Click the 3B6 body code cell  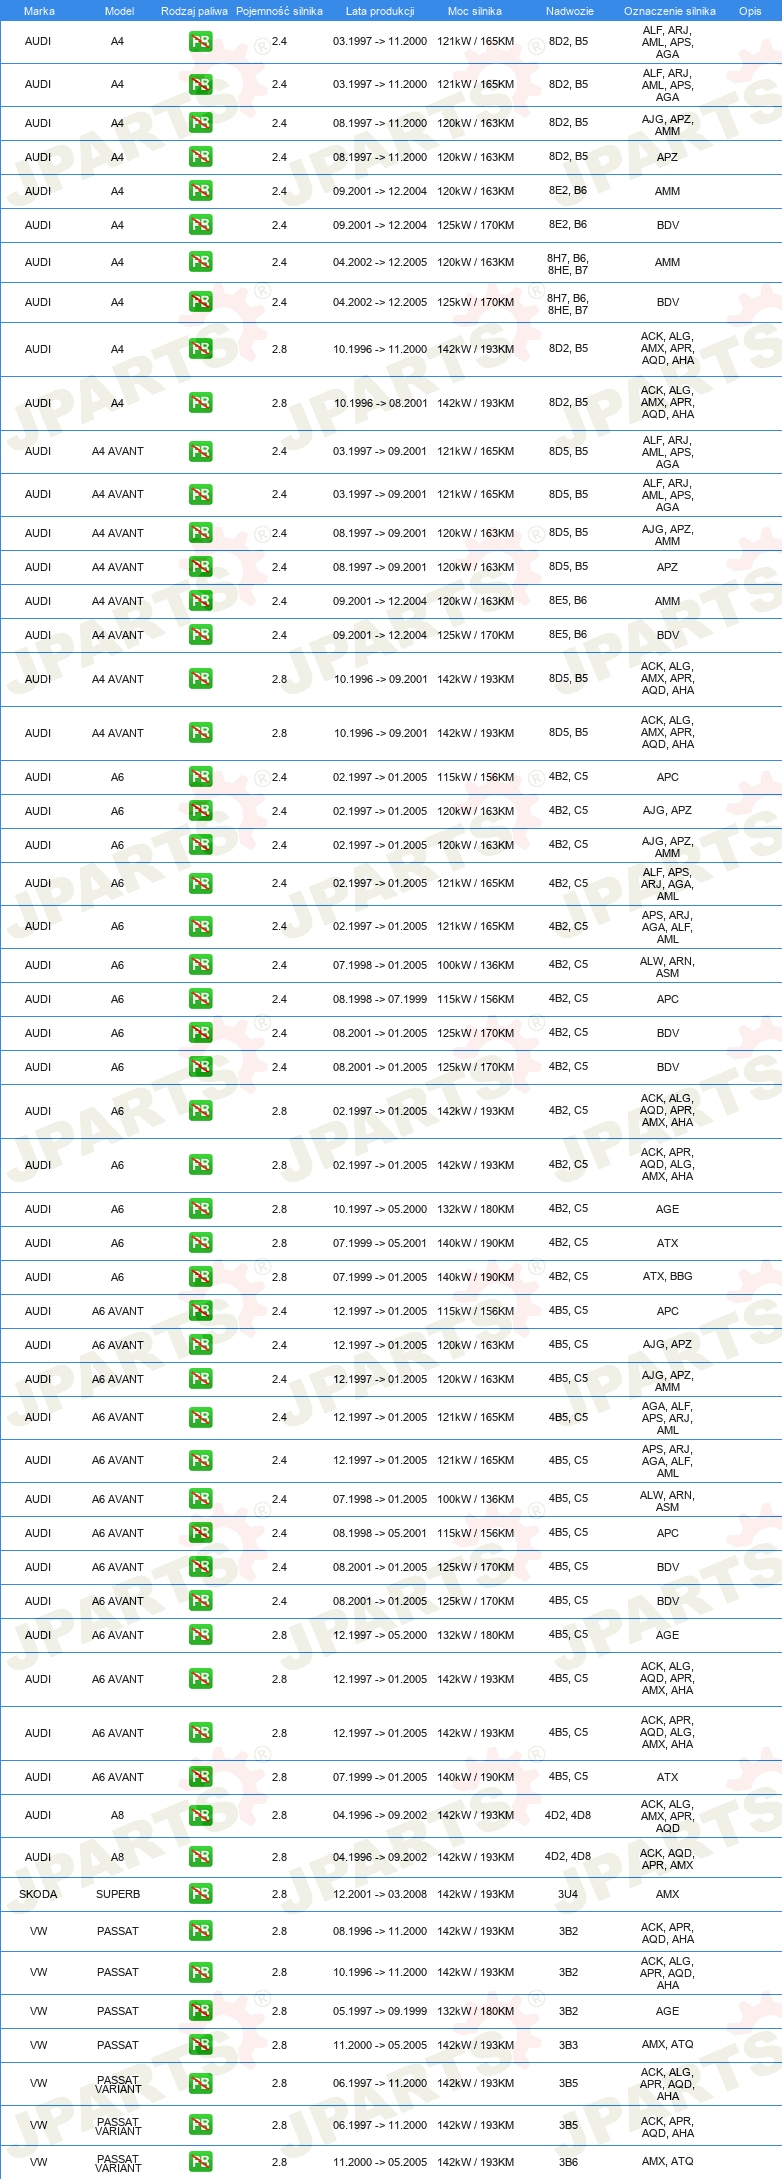tap(568, 2162)
